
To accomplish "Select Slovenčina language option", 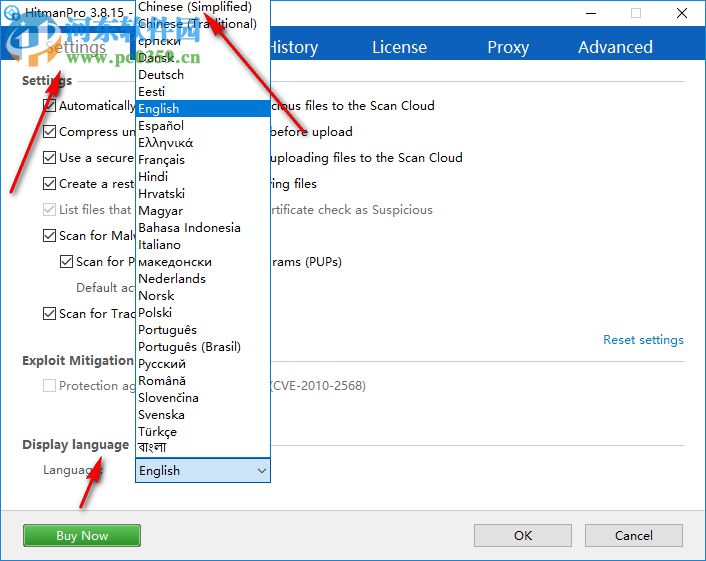I will (203, 398).
